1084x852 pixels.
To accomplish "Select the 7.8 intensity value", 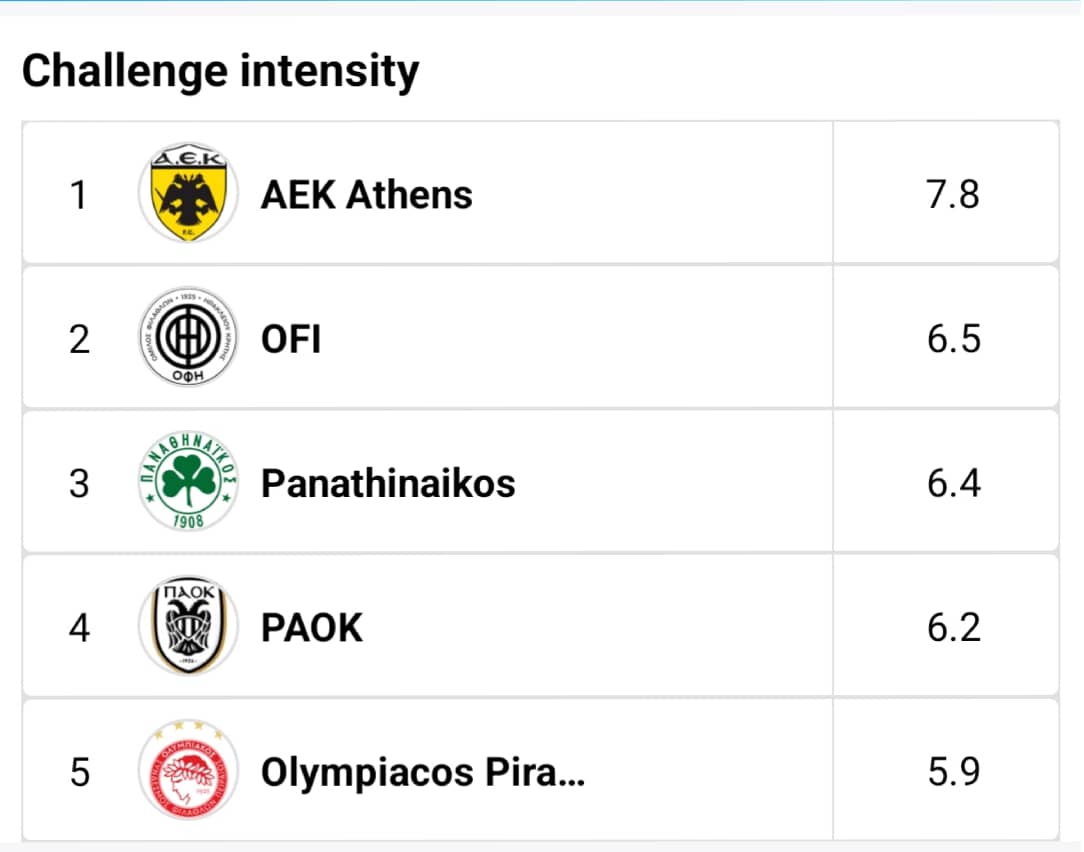I will pyautogui.click(x=953, y=194).
